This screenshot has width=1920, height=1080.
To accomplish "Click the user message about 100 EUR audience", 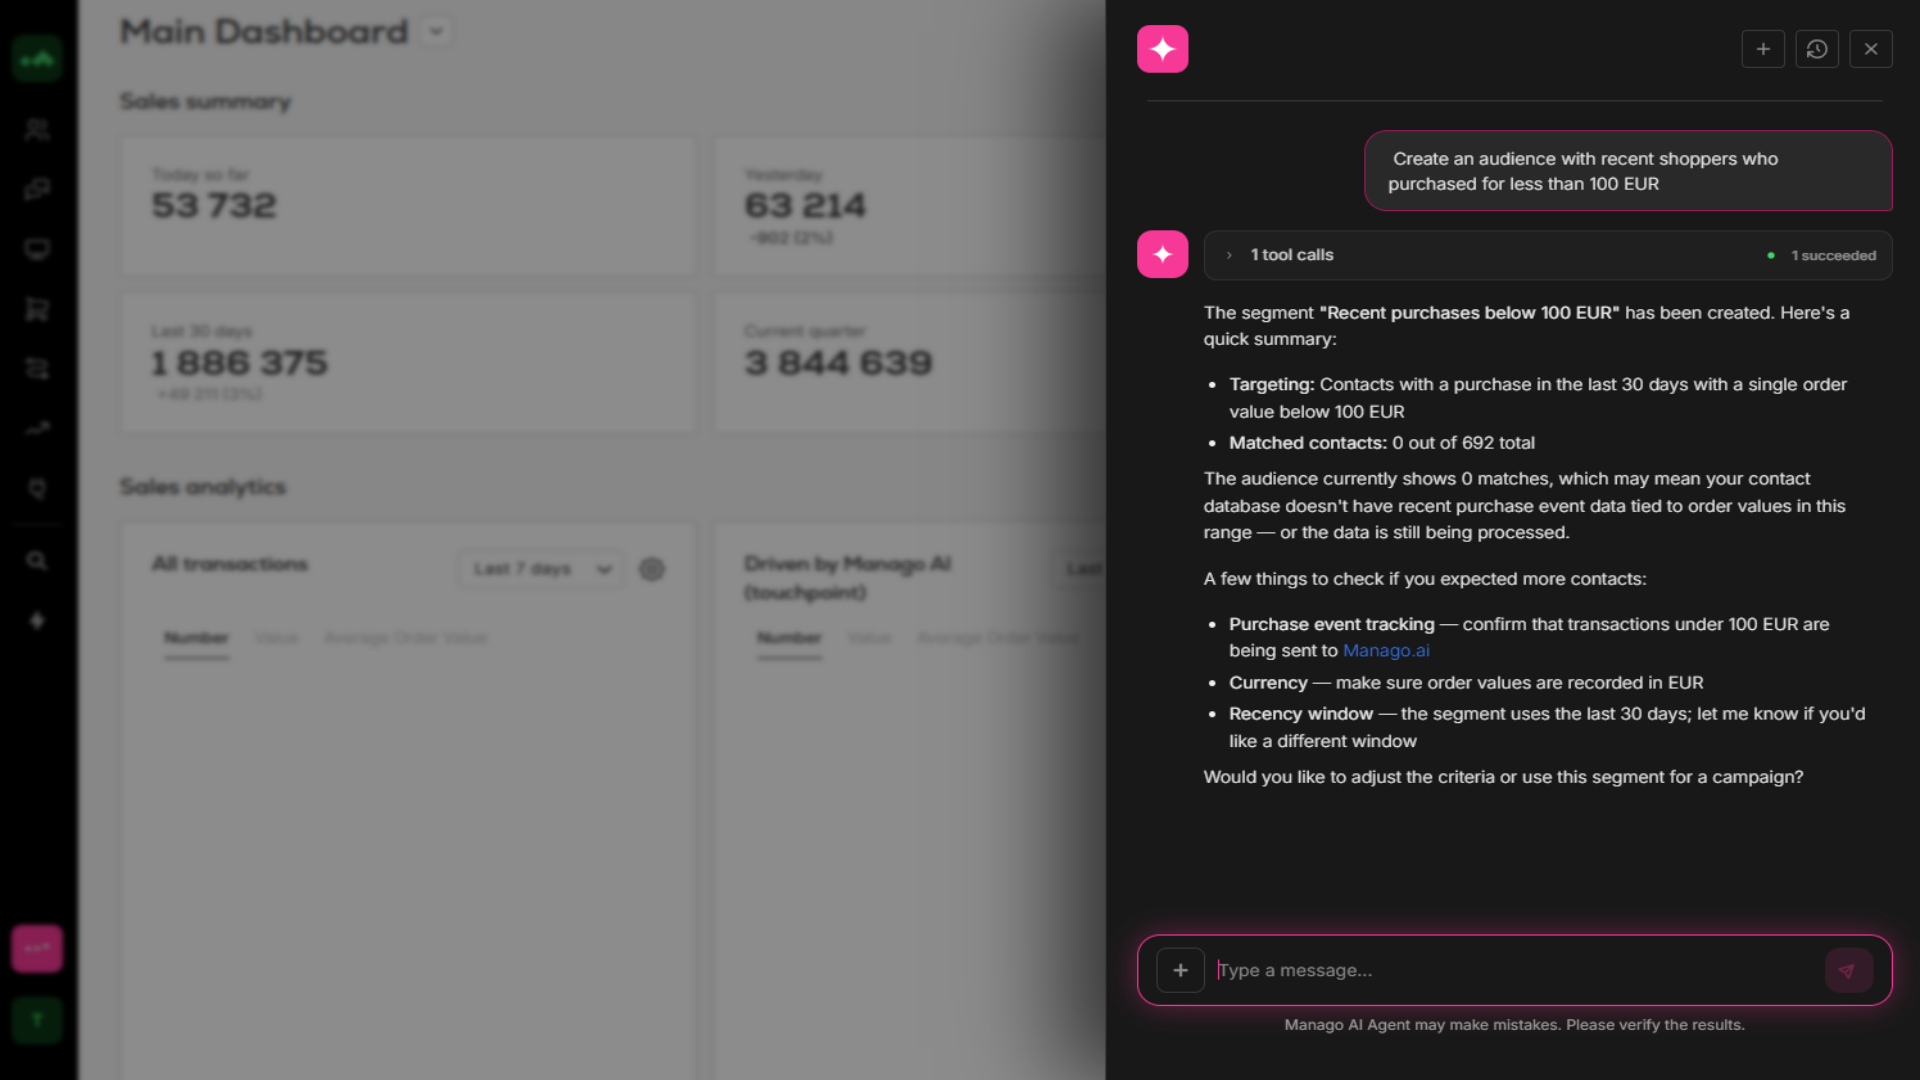I will click(1628, 171).
